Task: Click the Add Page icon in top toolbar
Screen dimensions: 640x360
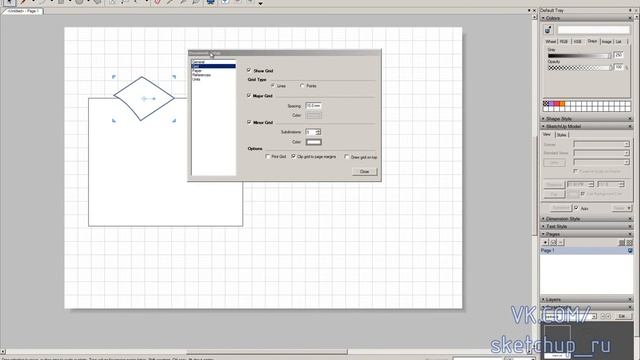Action: click(225, 2)
